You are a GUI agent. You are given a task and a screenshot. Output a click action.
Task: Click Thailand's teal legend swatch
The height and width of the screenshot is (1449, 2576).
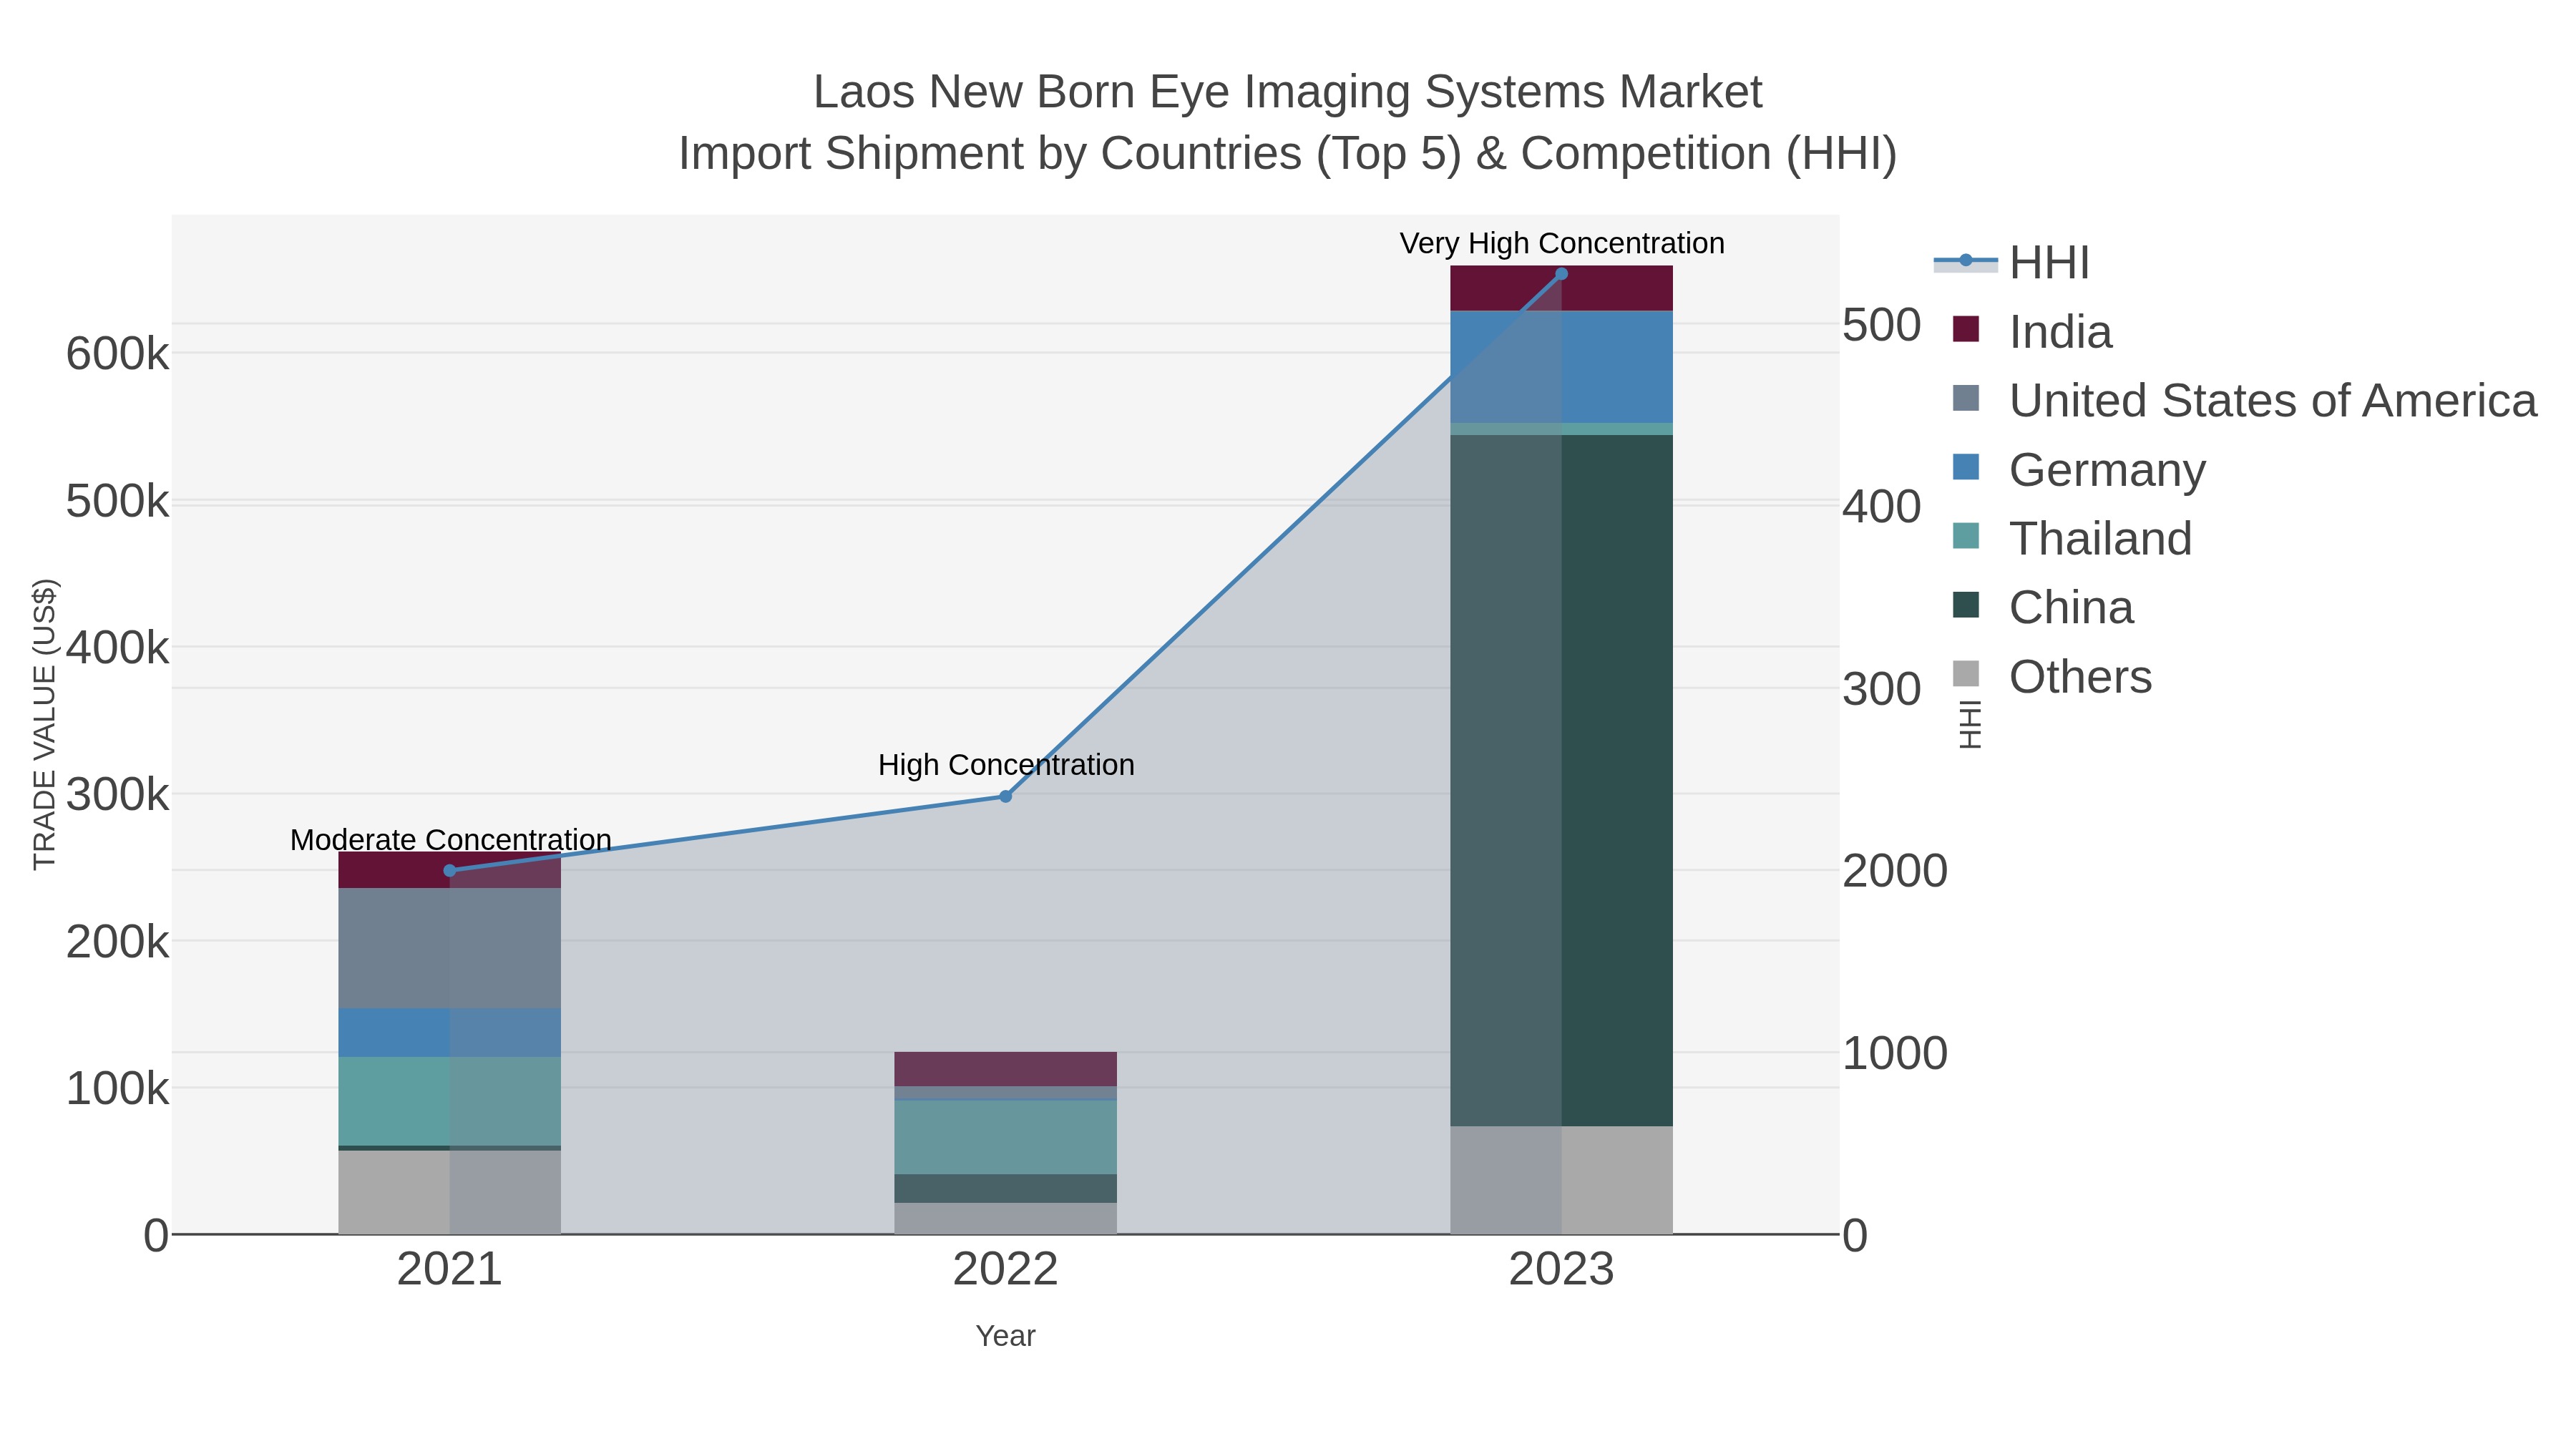(x=1966, y=536)
